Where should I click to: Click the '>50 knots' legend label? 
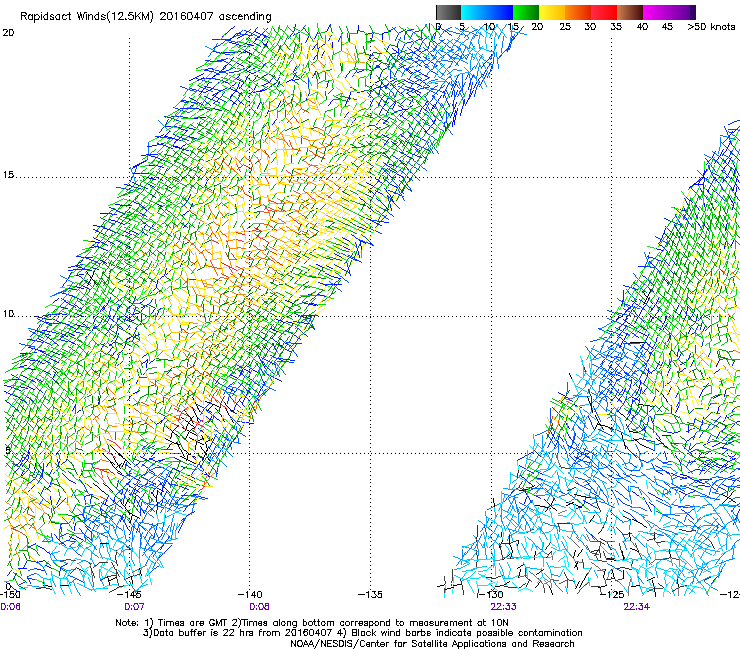pos(711,26)
